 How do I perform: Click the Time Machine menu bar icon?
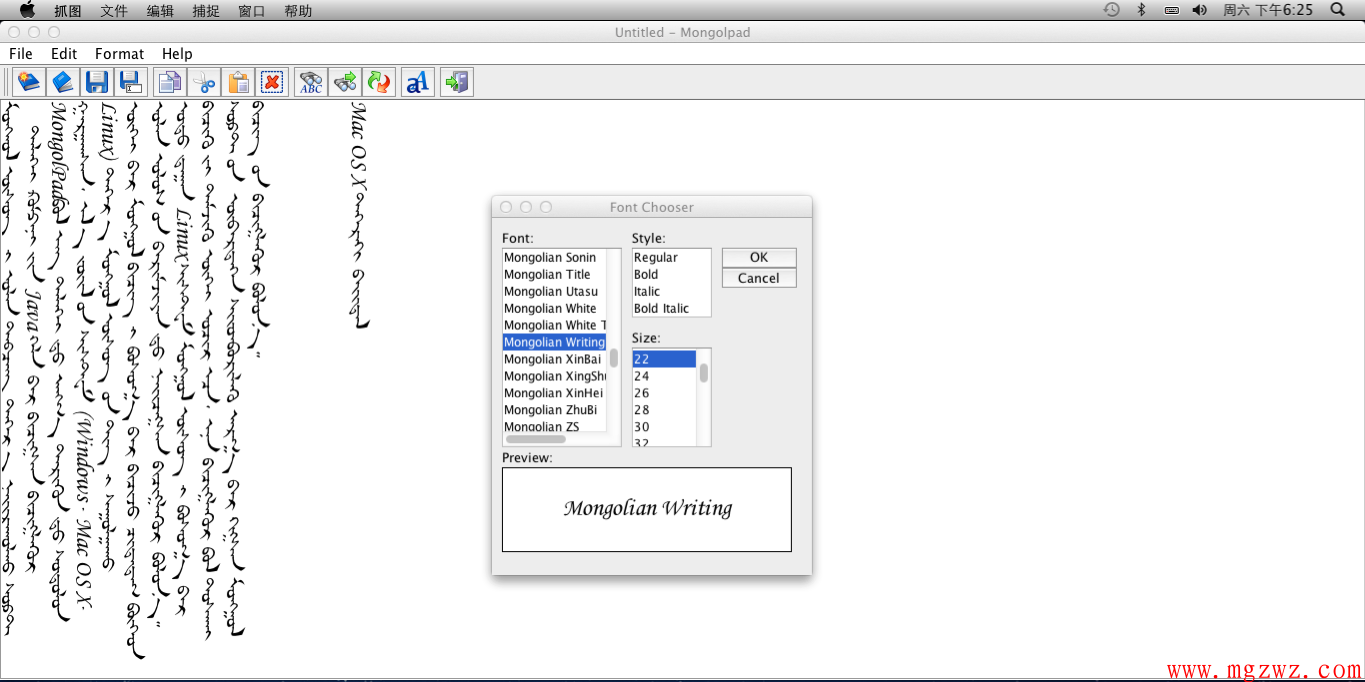(x=1111, y=10)
